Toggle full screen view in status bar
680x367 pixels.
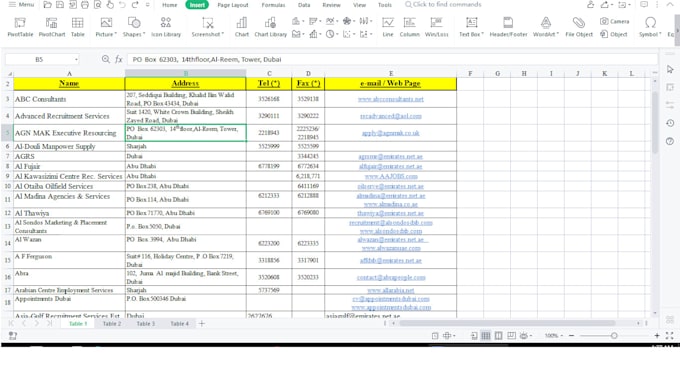click(x=670, y=335)
